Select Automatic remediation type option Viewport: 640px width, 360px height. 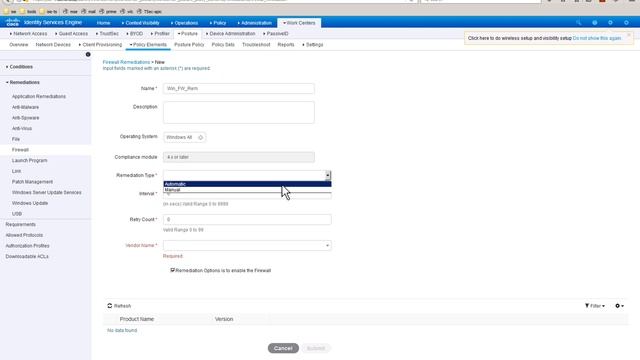click(x=247, y=184)
